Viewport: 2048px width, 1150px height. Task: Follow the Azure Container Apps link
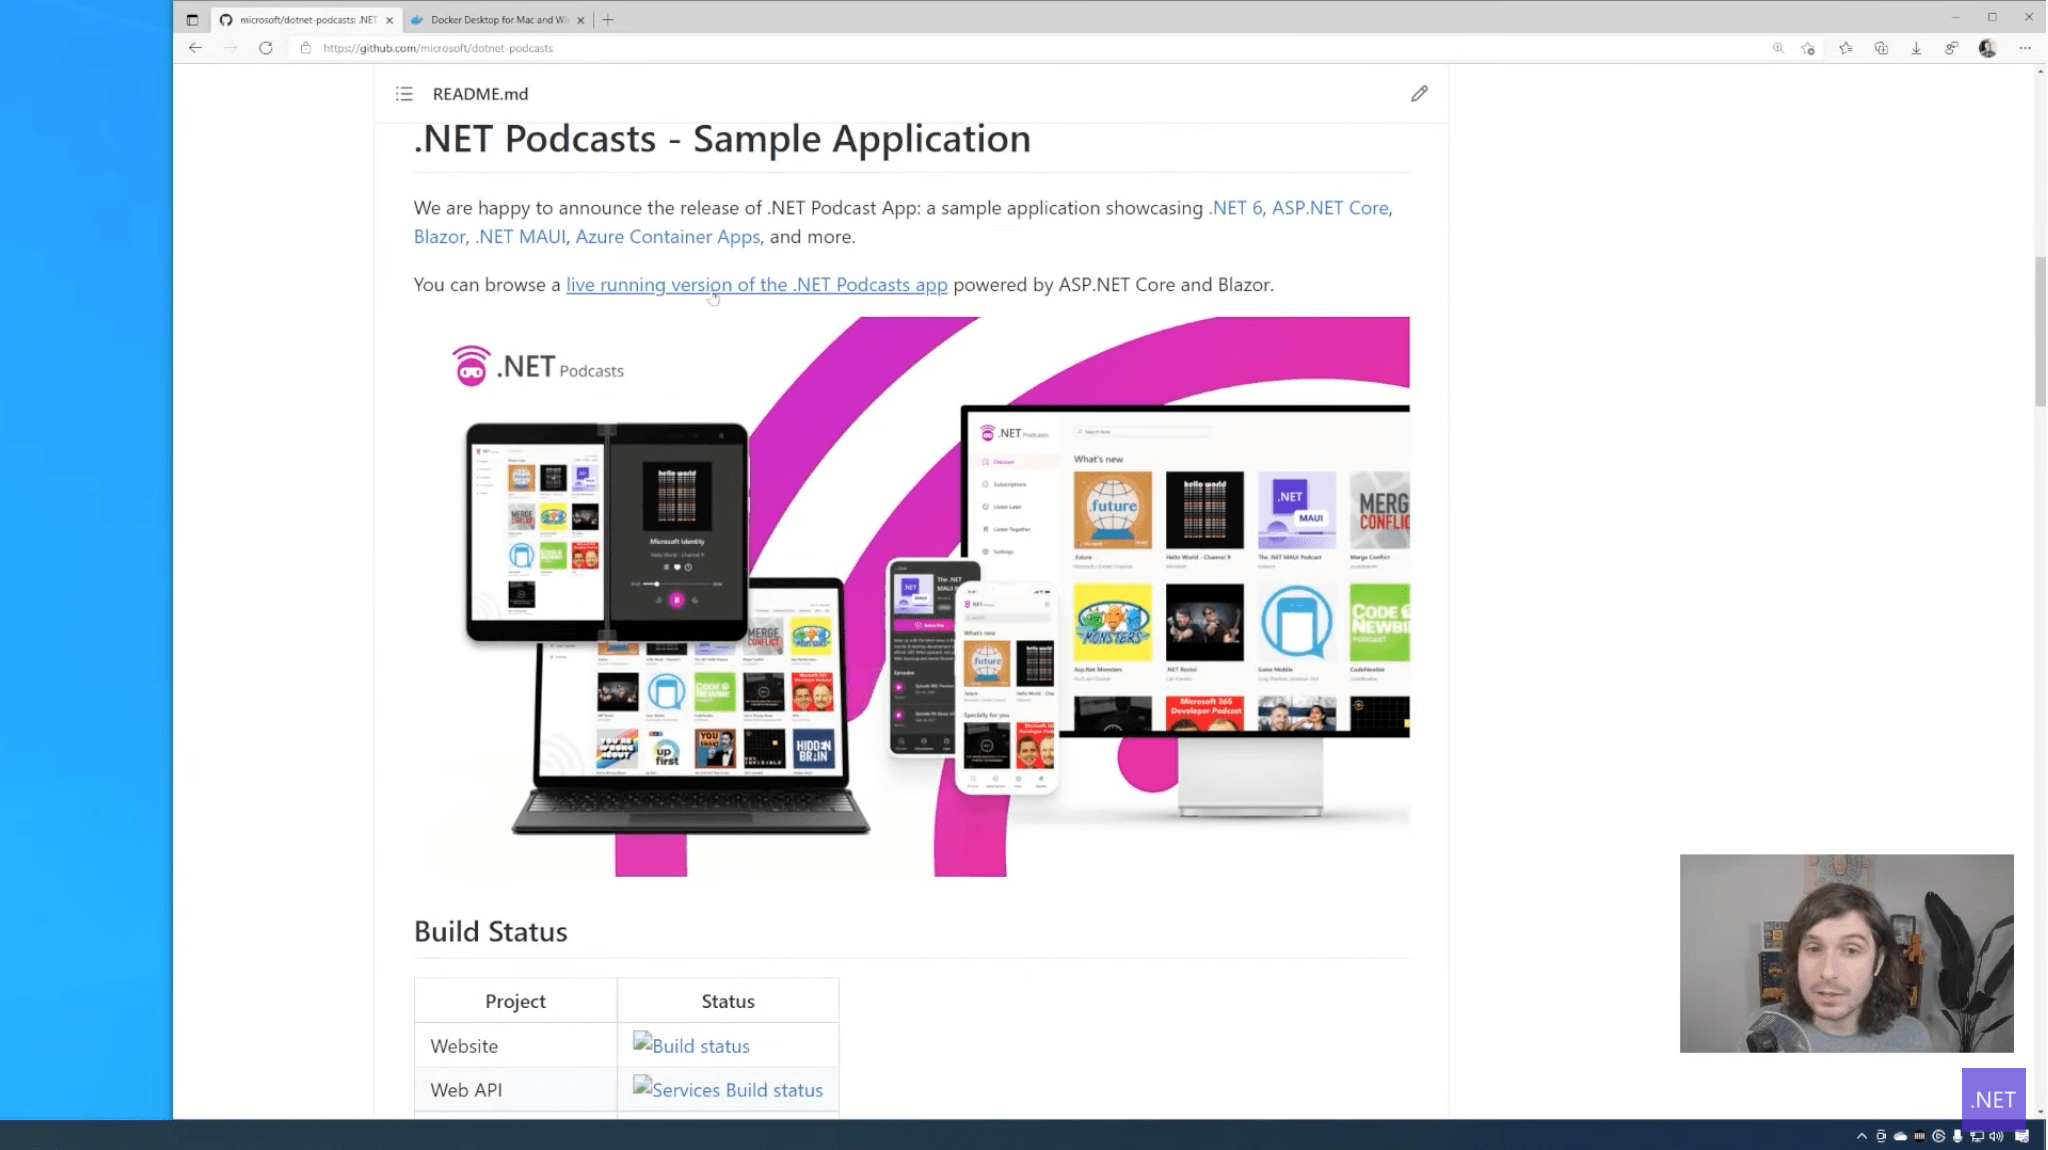667,237
